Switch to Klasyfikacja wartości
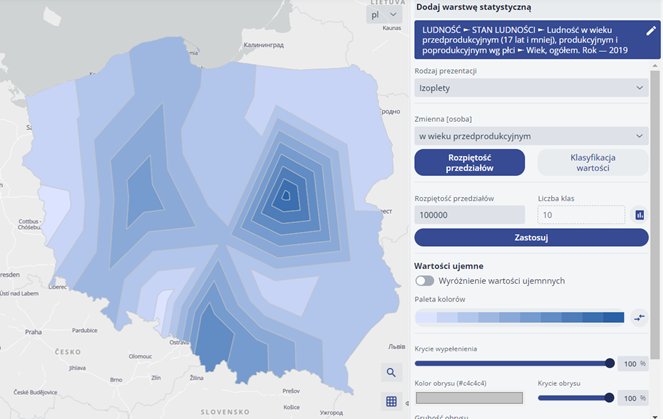 point(592,162)
